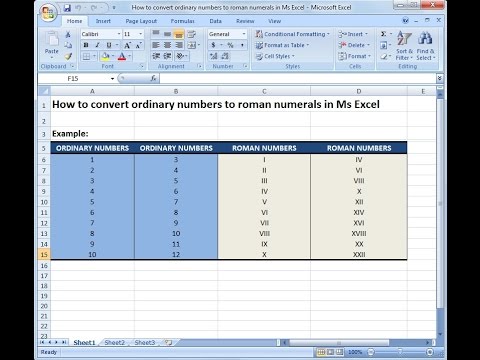480x360 pixels.
Task: Open Find & Select binoculars
Action: (425, 45)
